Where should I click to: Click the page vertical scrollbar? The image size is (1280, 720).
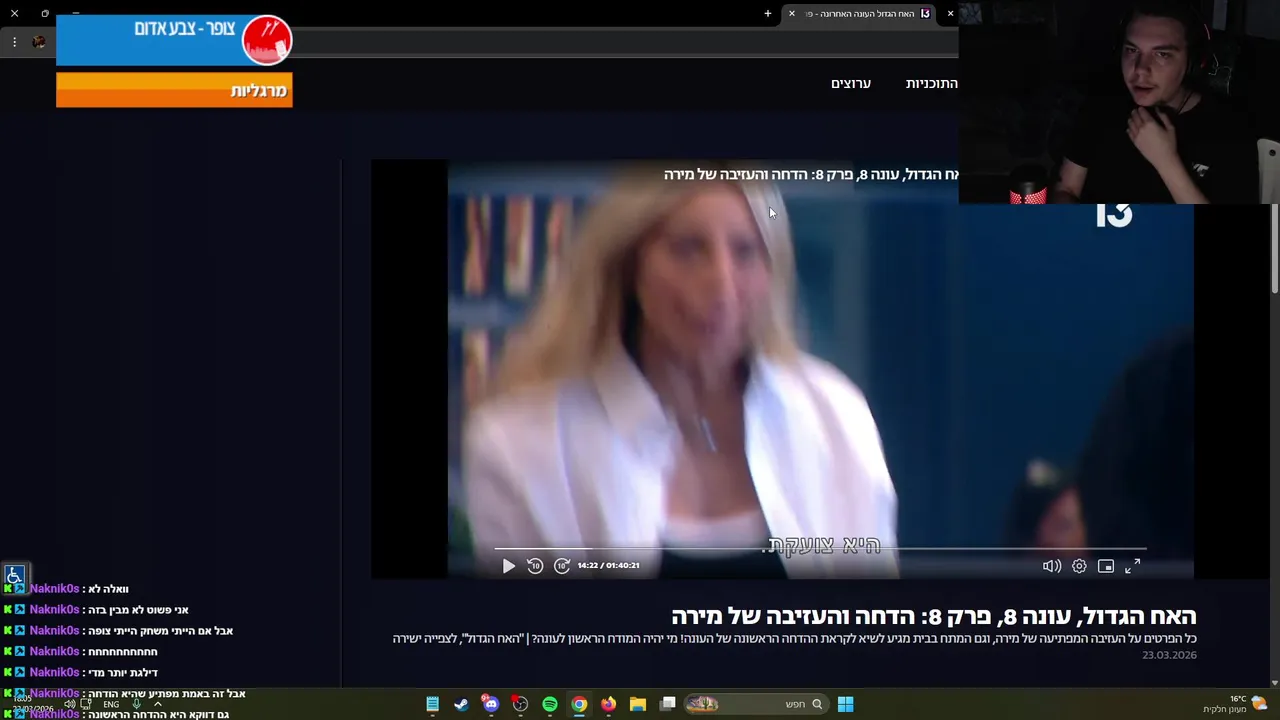1275,250
